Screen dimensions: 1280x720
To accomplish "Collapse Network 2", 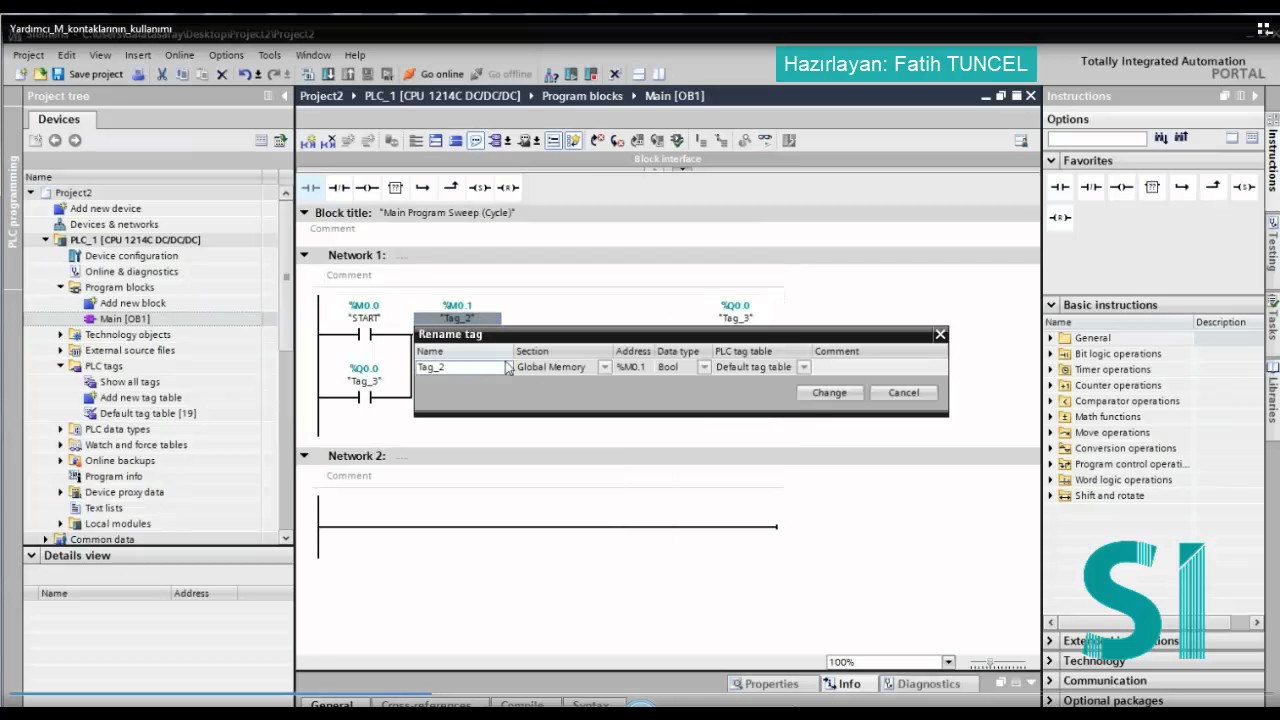I will click(304, 456).
